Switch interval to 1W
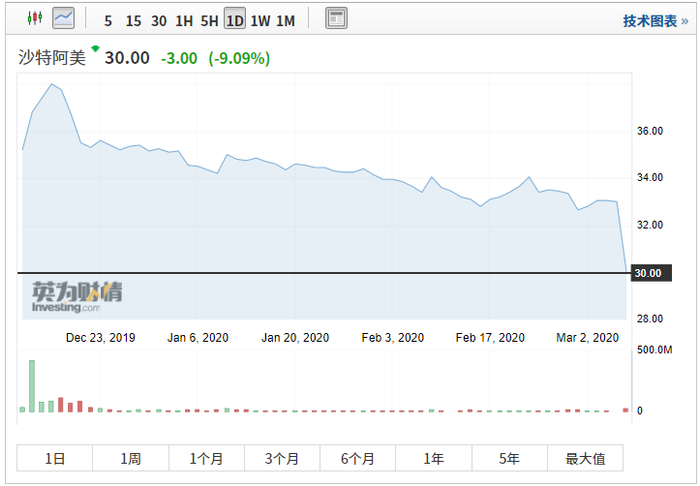 tap(260, 20)
